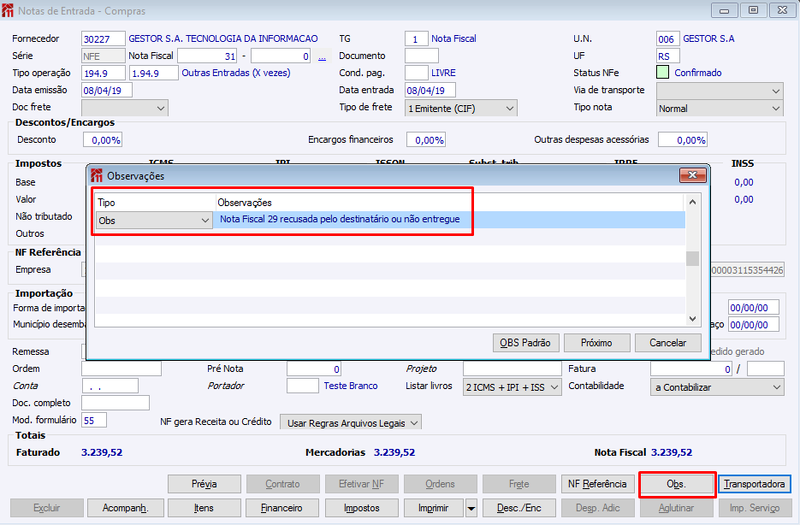
Task: Click the Portador field
Action: click(x=303, y=386)
